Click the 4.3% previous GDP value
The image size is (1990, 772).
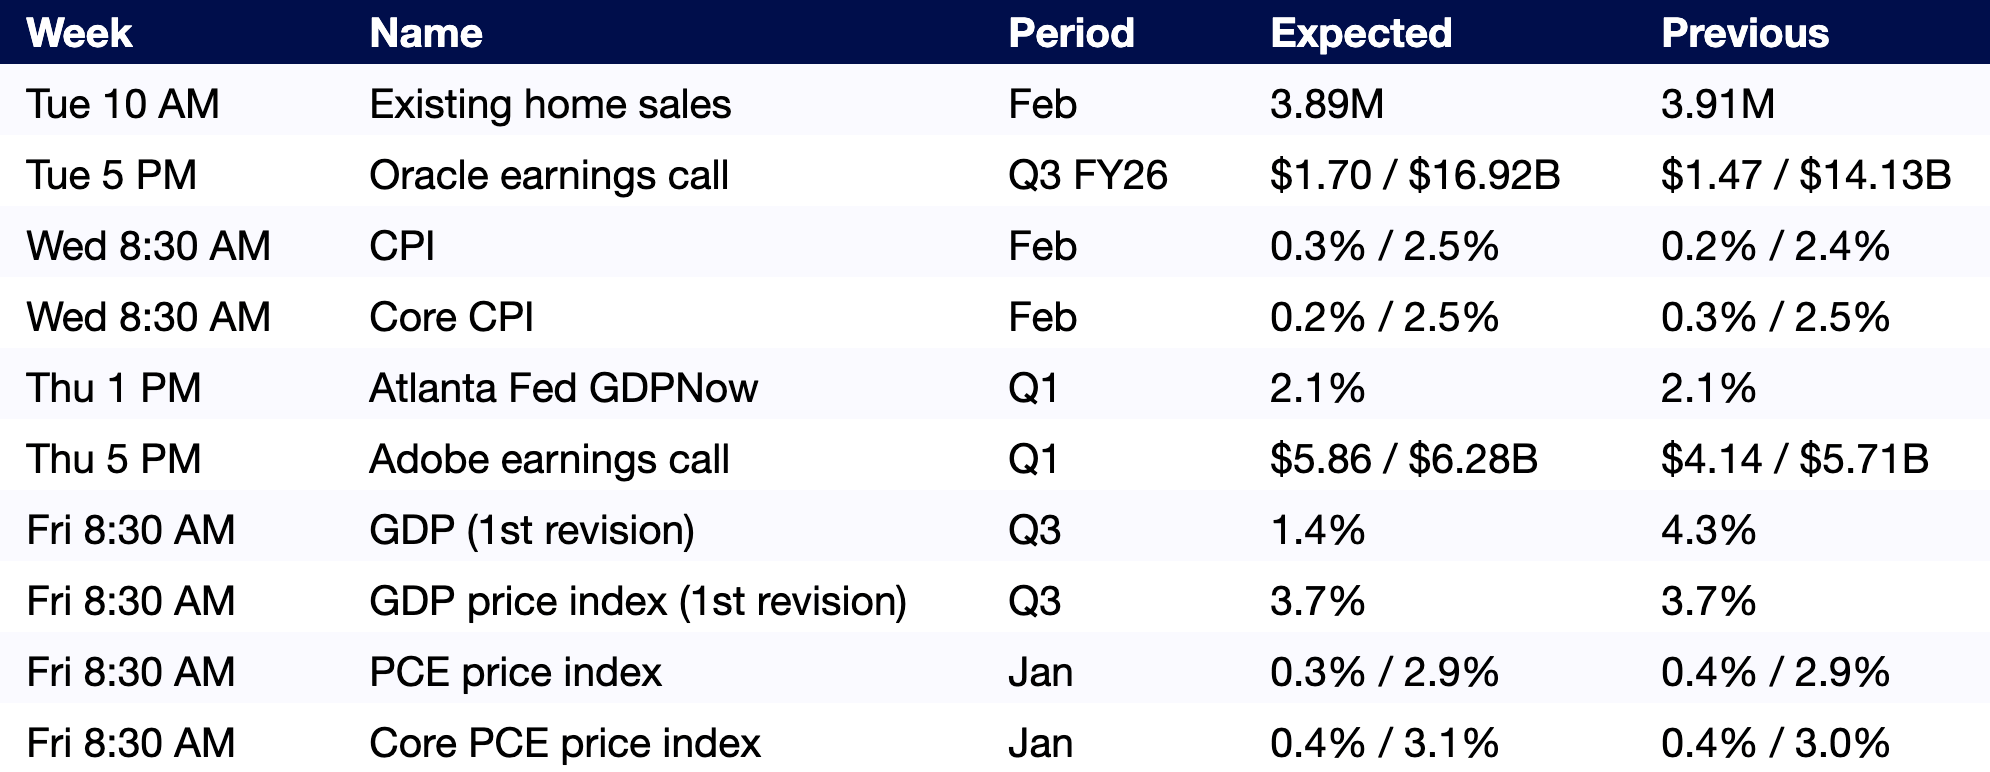(1708, 530)
